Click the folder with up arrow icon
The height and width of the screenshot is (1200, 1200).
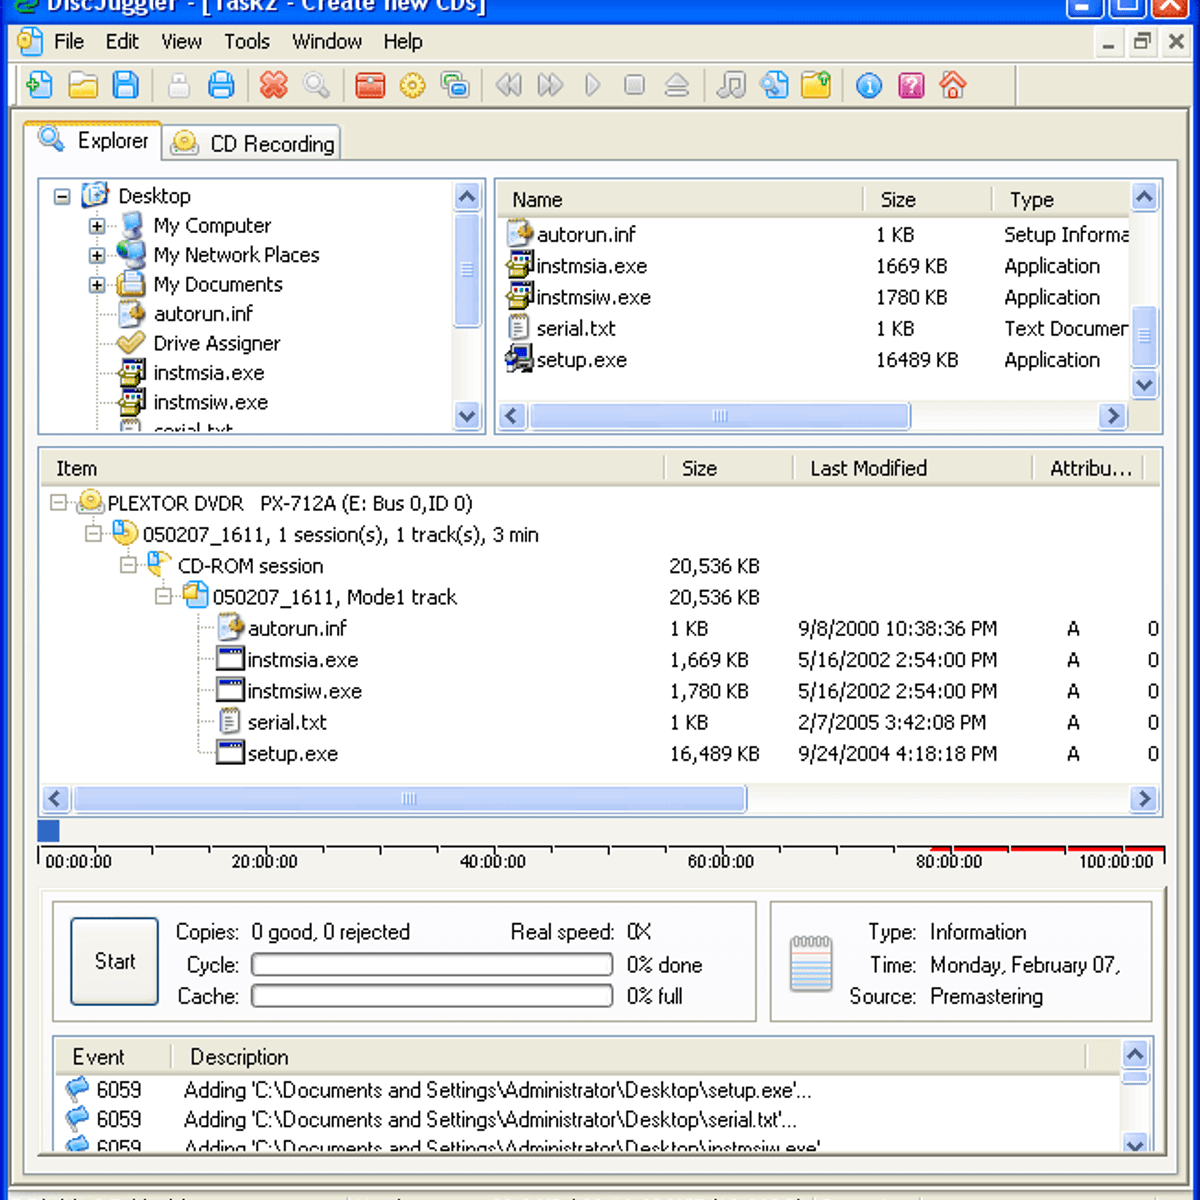pyautogui.click(x=816, y=86)
